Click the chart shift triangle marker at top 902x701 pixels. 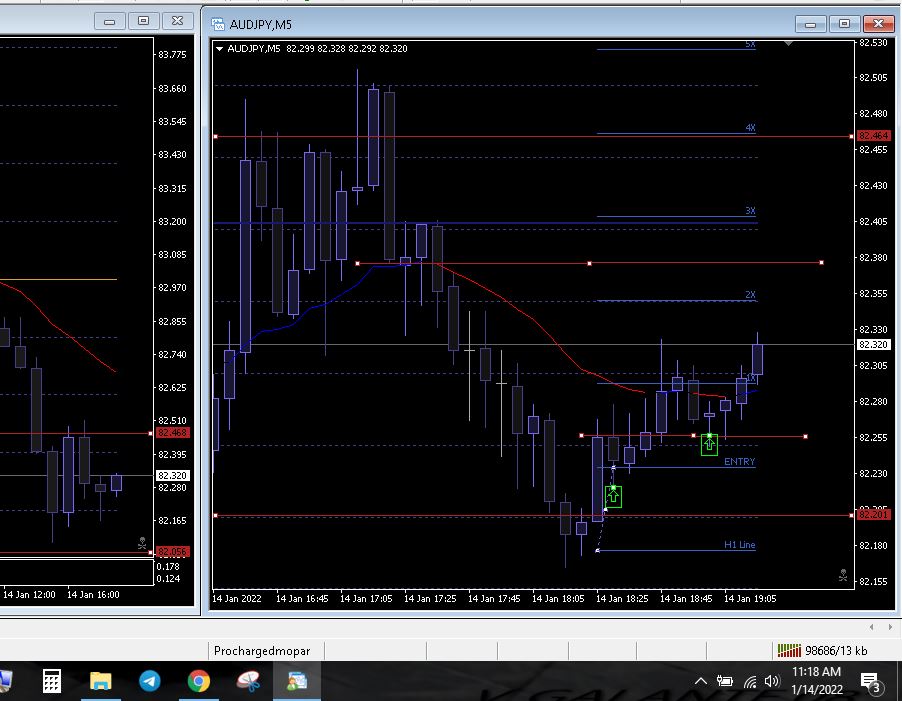click(789, 44)
